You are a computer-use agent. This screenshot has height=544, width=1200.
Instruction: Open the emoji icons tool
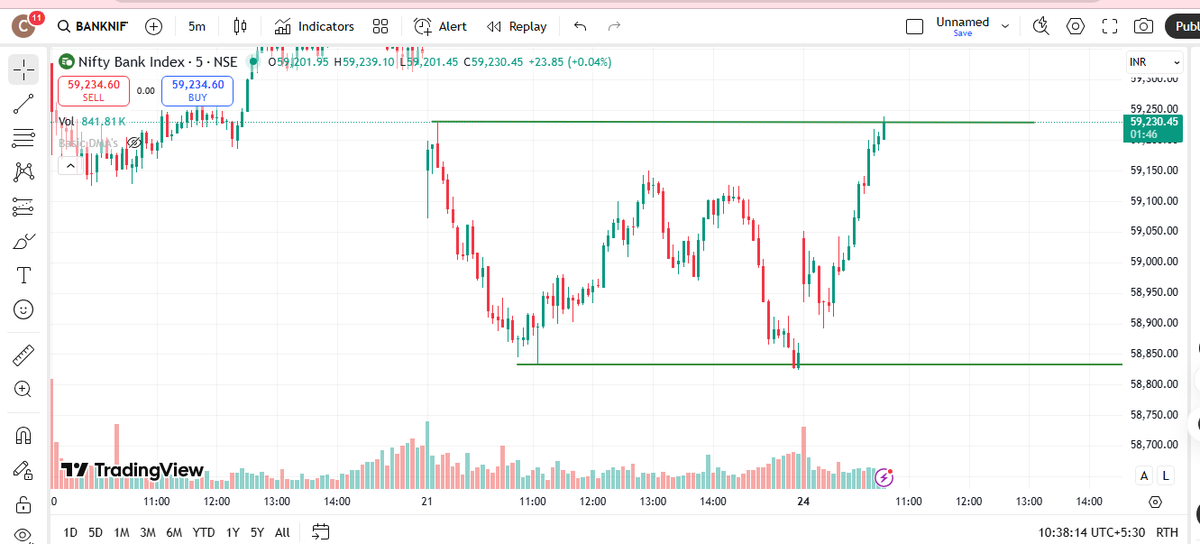pos(24,310)
